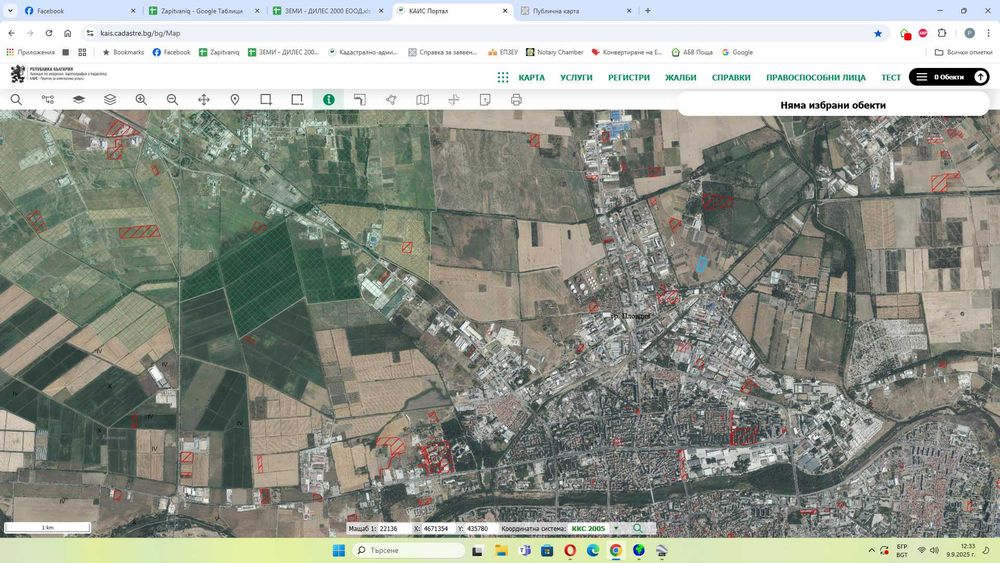Open the СПРАВКИ menu item
Screen dimensions: 1000x563
(731, 77)
